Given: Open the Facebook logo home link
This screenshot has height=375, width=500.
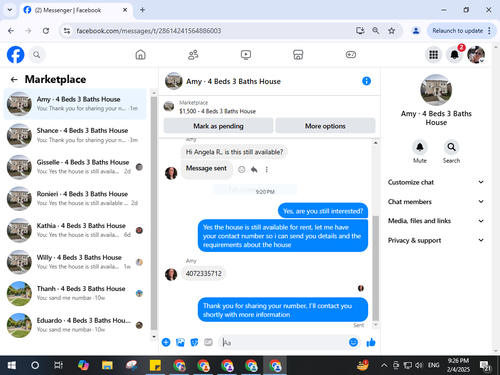Looking at the screenshot, I should coord(15,55).
